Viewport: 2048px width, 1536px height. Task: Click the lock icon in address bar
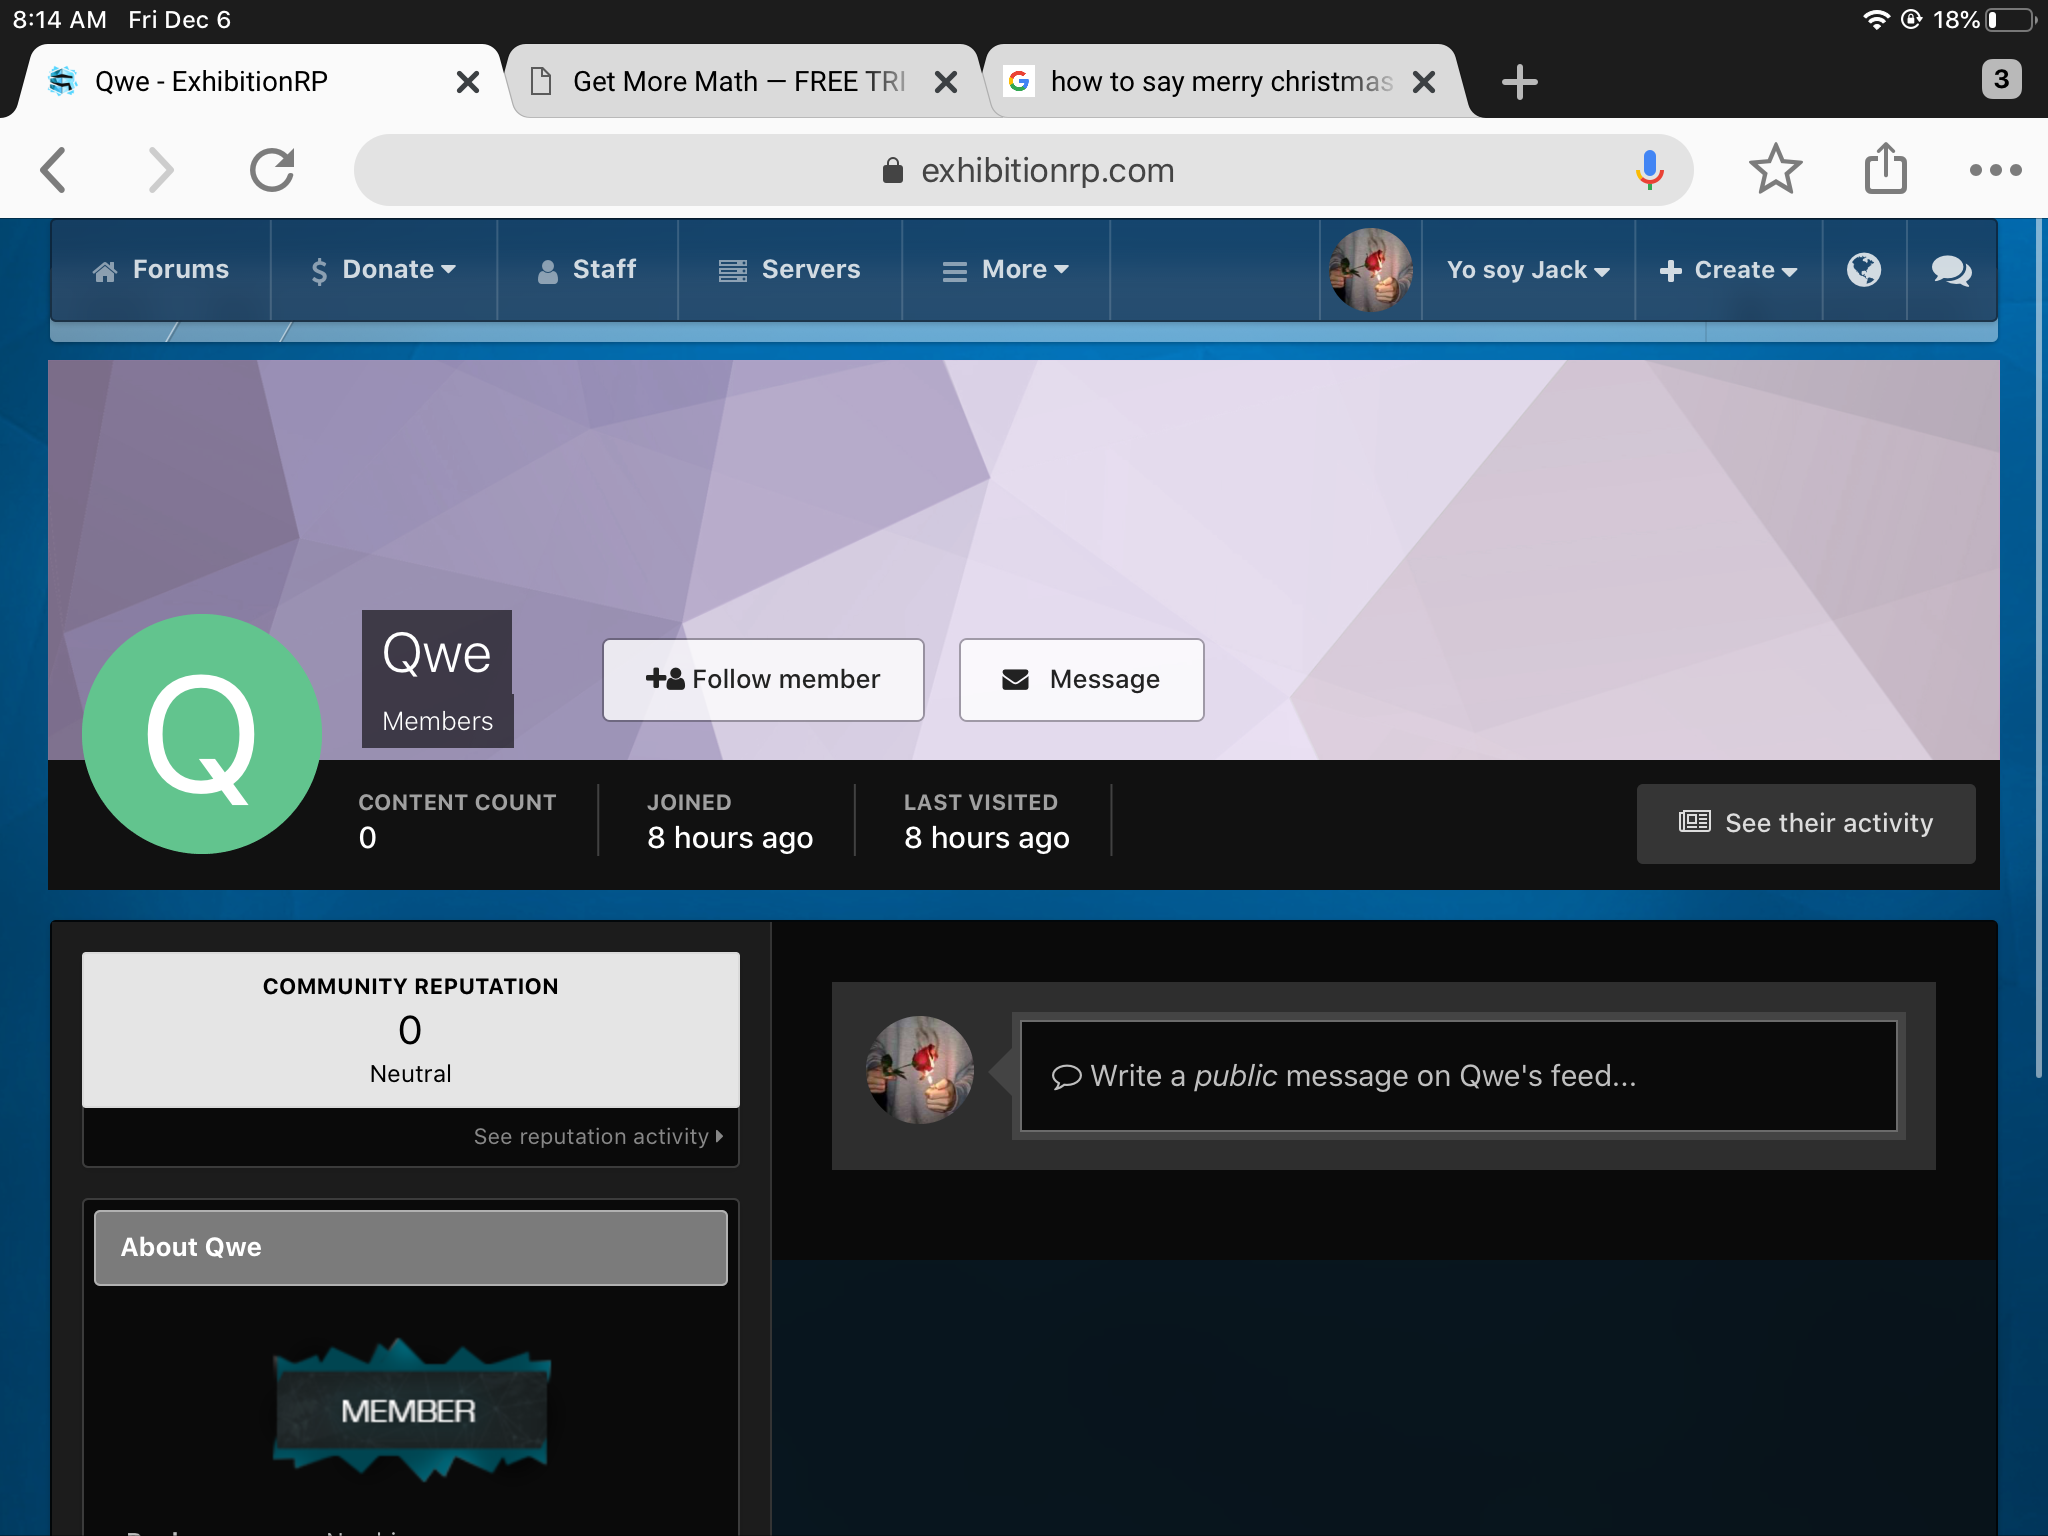pyautogui.click(x=893, y=170)
